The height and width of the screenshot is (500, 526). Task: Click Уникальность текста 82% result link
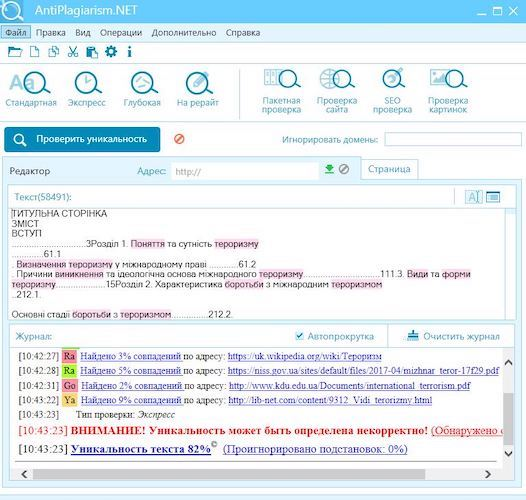point(141,449)
